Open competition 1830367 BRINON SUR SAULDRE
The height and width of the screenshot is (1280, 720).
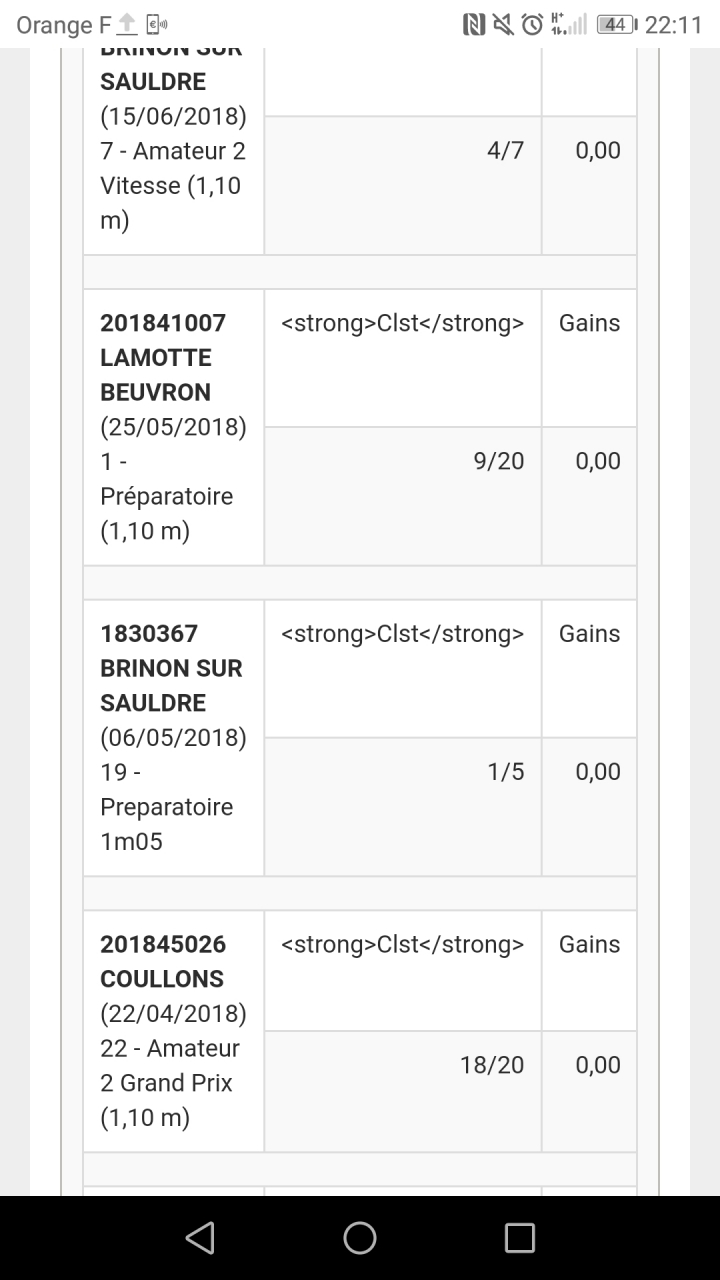pyautogui.click(x=171, y=668)
